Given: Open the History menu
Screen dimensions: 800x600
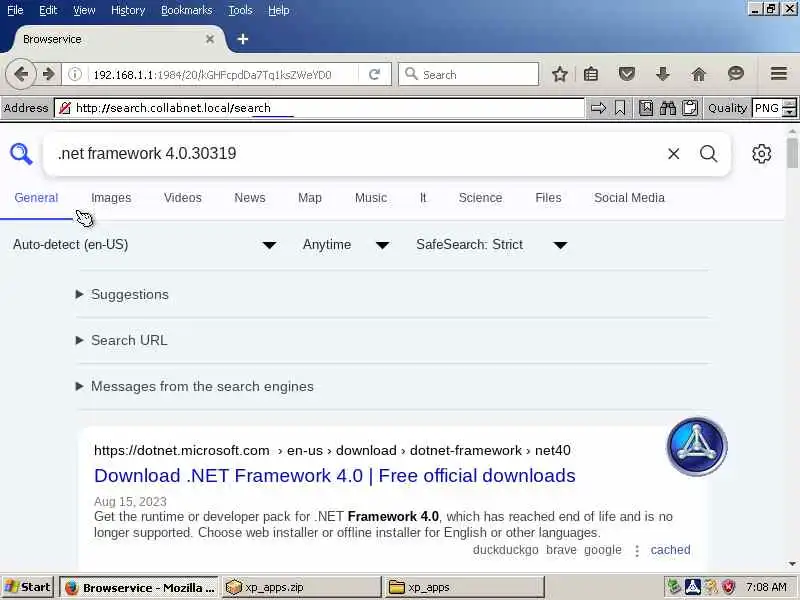Looking at the screenshot, I should tap(128, 10).
